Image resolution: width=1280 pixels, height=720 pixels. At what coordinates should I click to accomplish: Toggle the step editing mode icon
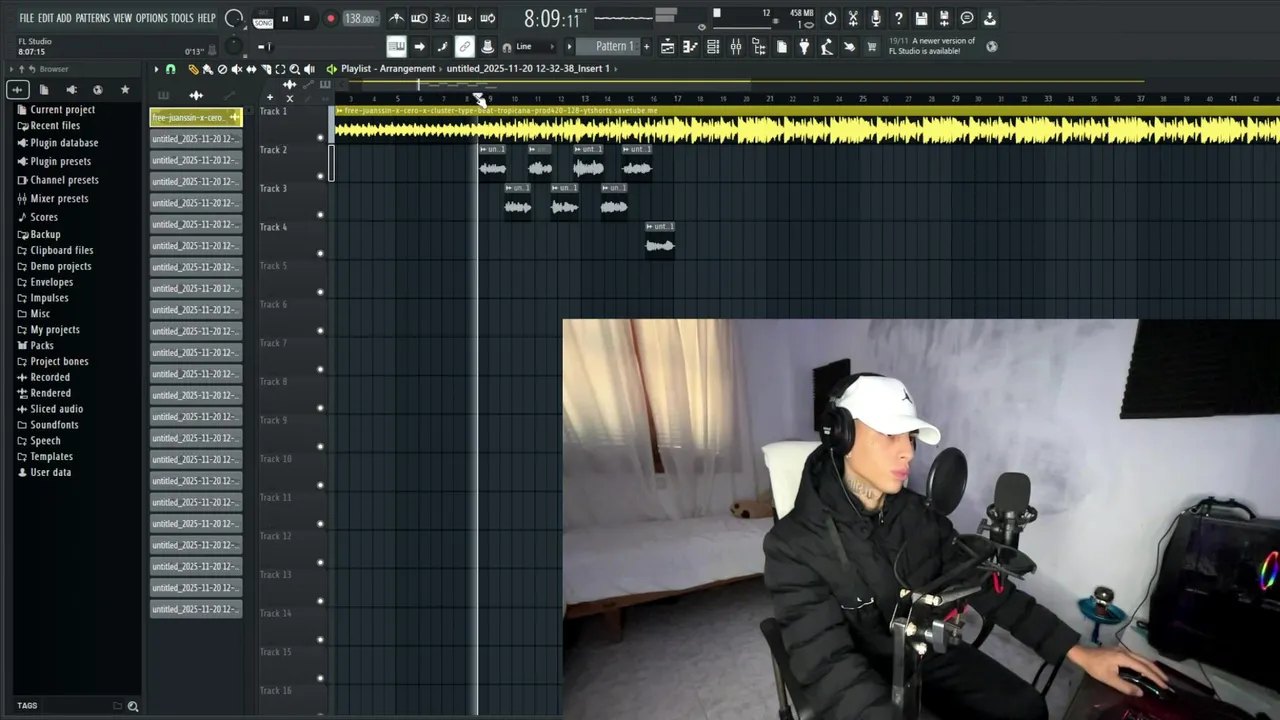pyautogui.click(x=442, y=46)
